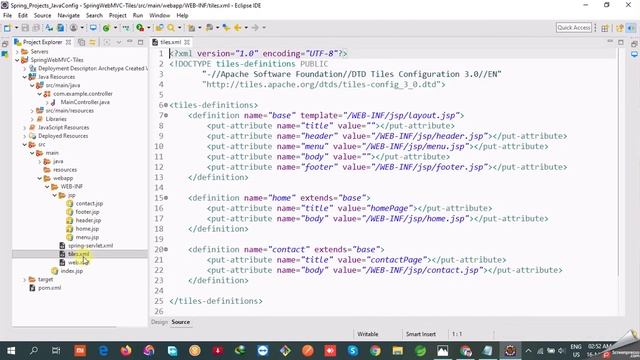Select contact.jsp in Project Explorer
Screen dimensions: 640x360
coord(89,203)
